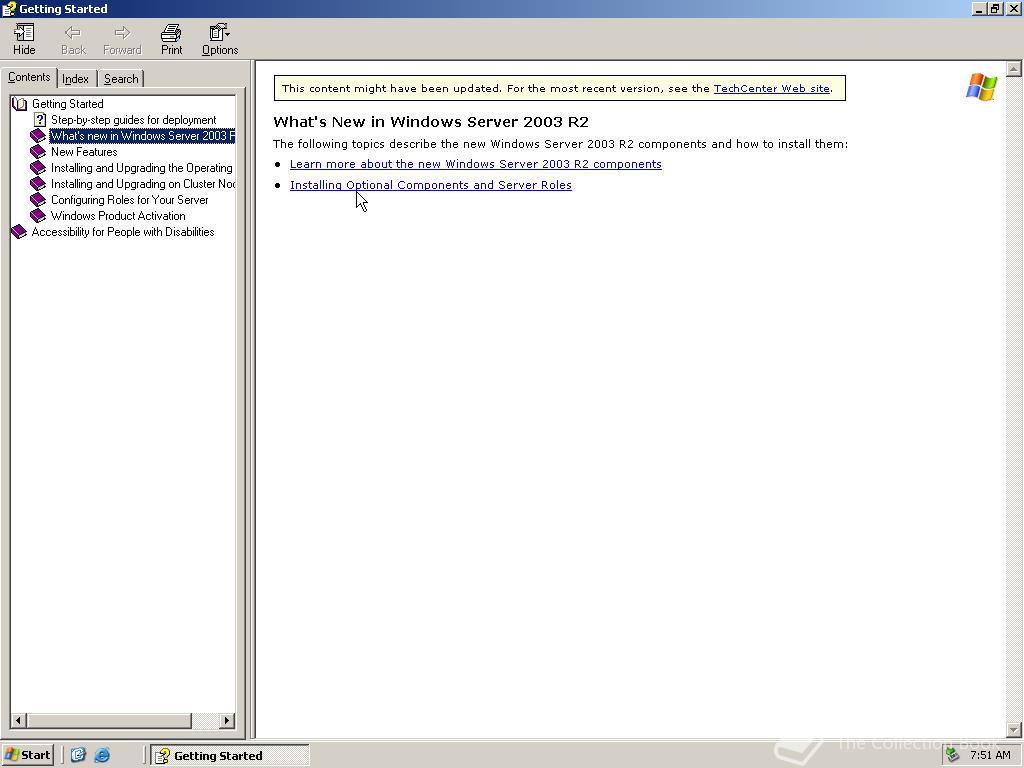Screen dimensions: 1024x768
Task: Follow the TechCenter Web site link
Action: (x=771, y=88)
